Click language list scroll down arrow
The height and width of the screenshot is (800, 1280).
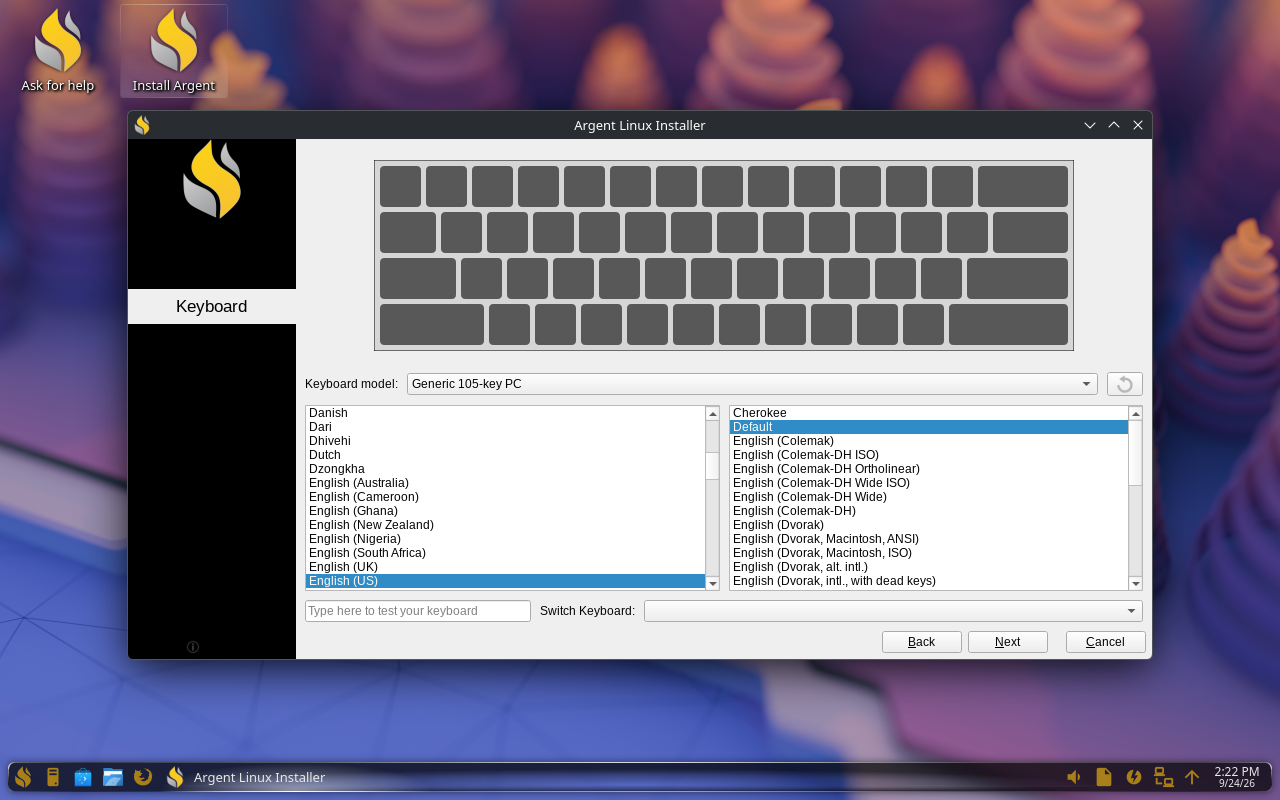713,583
